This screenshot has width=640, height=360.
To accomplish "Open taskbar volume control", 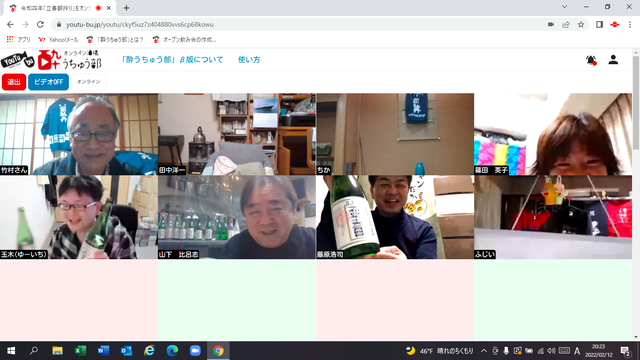I will click(x=551, y=351).
